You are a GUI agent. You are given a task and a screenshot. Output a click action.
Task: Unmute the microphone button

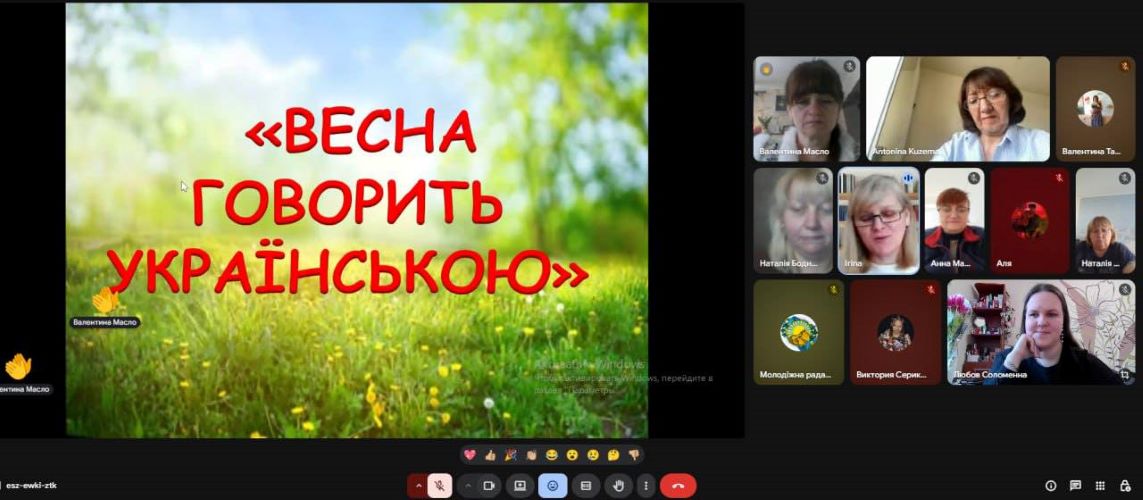click(439, 486)
